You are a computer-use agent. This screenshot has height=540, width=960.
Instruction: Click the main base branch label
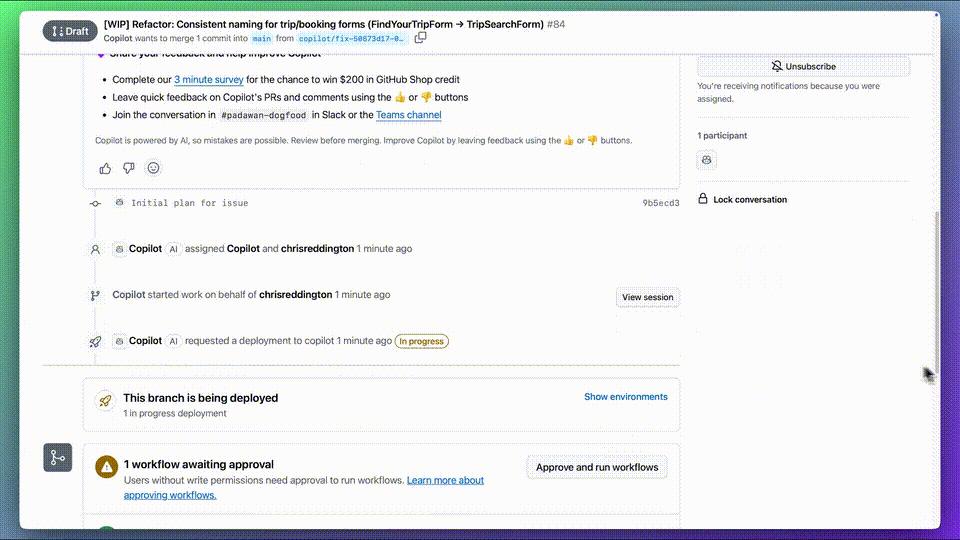tap(261, 38)
